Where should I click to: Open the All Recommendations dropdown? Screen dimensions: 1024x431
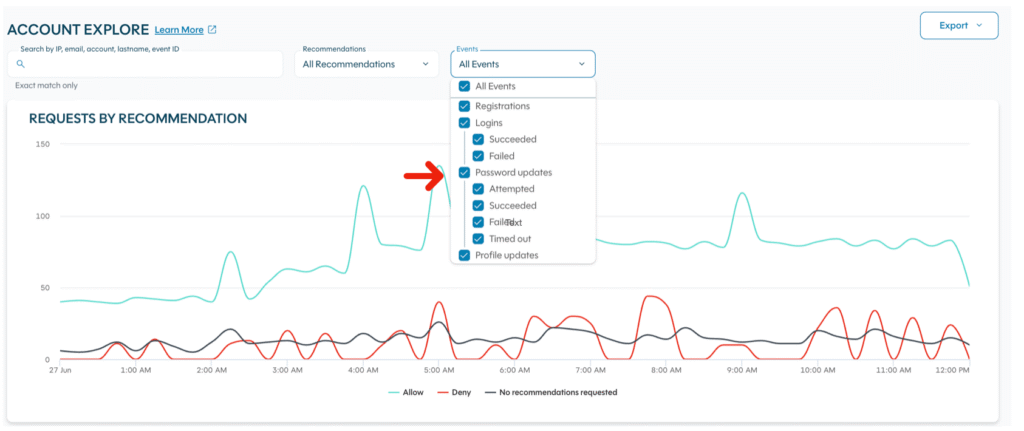pos(366,64)
